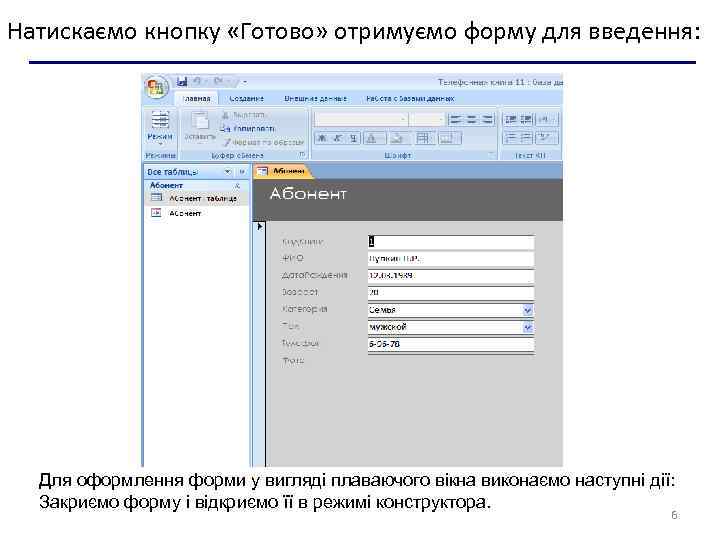Click the Redo arrow in quick access toolbar

click(x=219, y=82)
